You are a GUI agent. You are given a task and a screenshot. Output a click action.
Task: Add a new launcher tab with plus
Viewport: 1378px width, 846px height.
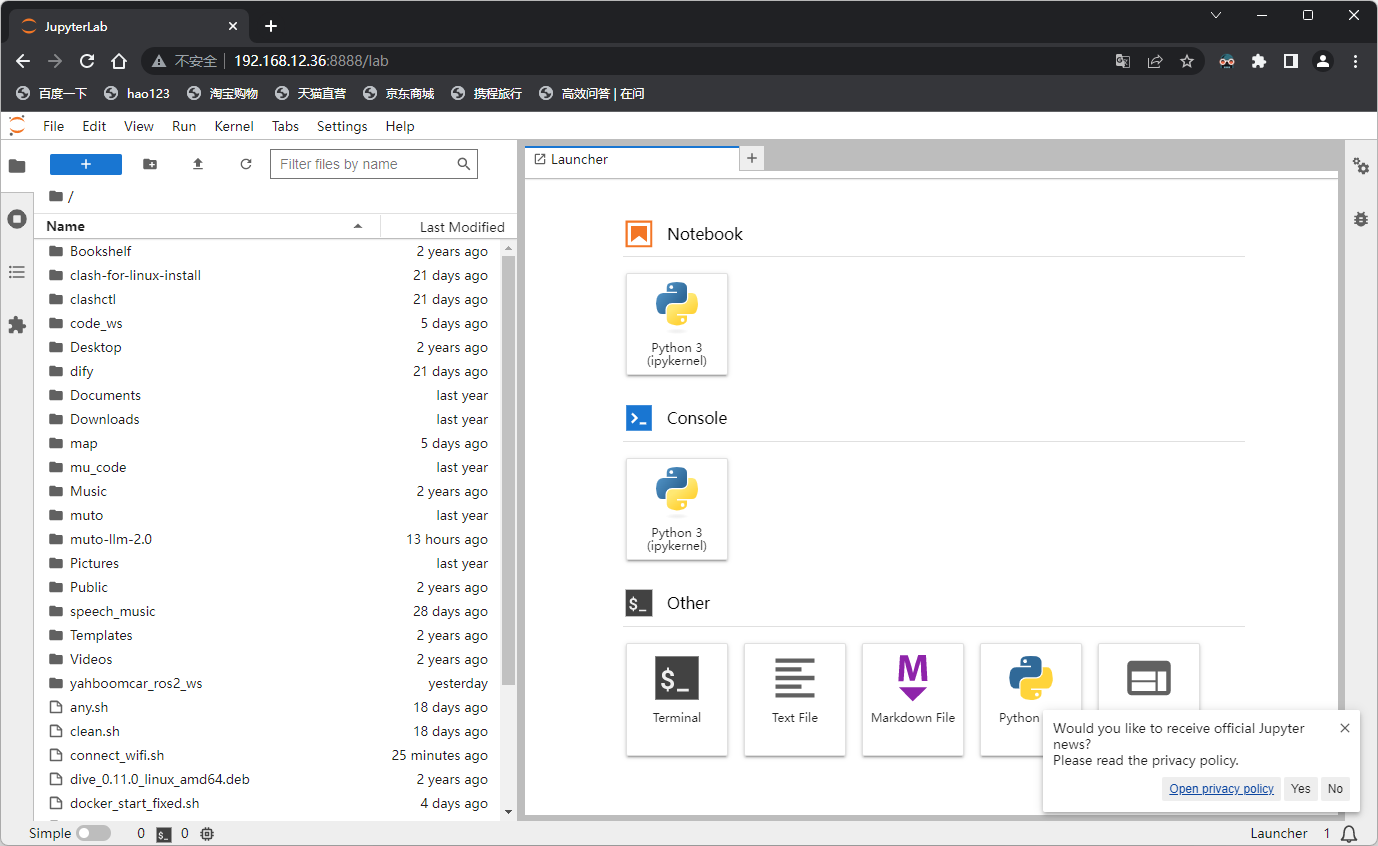752,158
